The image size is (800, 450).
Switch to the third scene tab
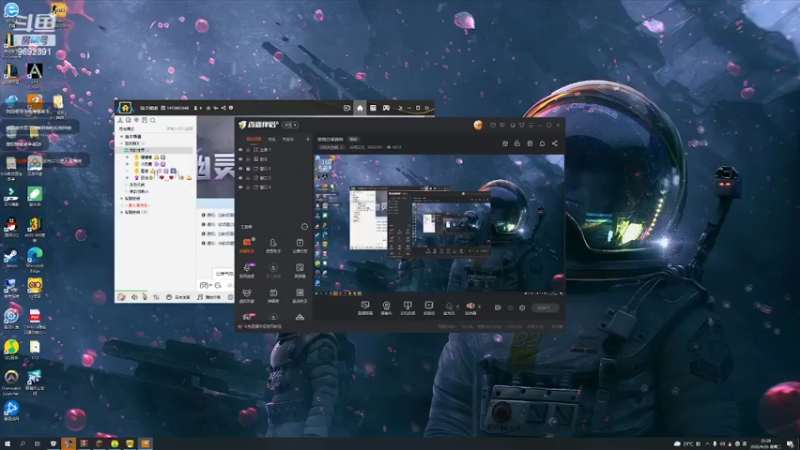(x=288, y=139)
